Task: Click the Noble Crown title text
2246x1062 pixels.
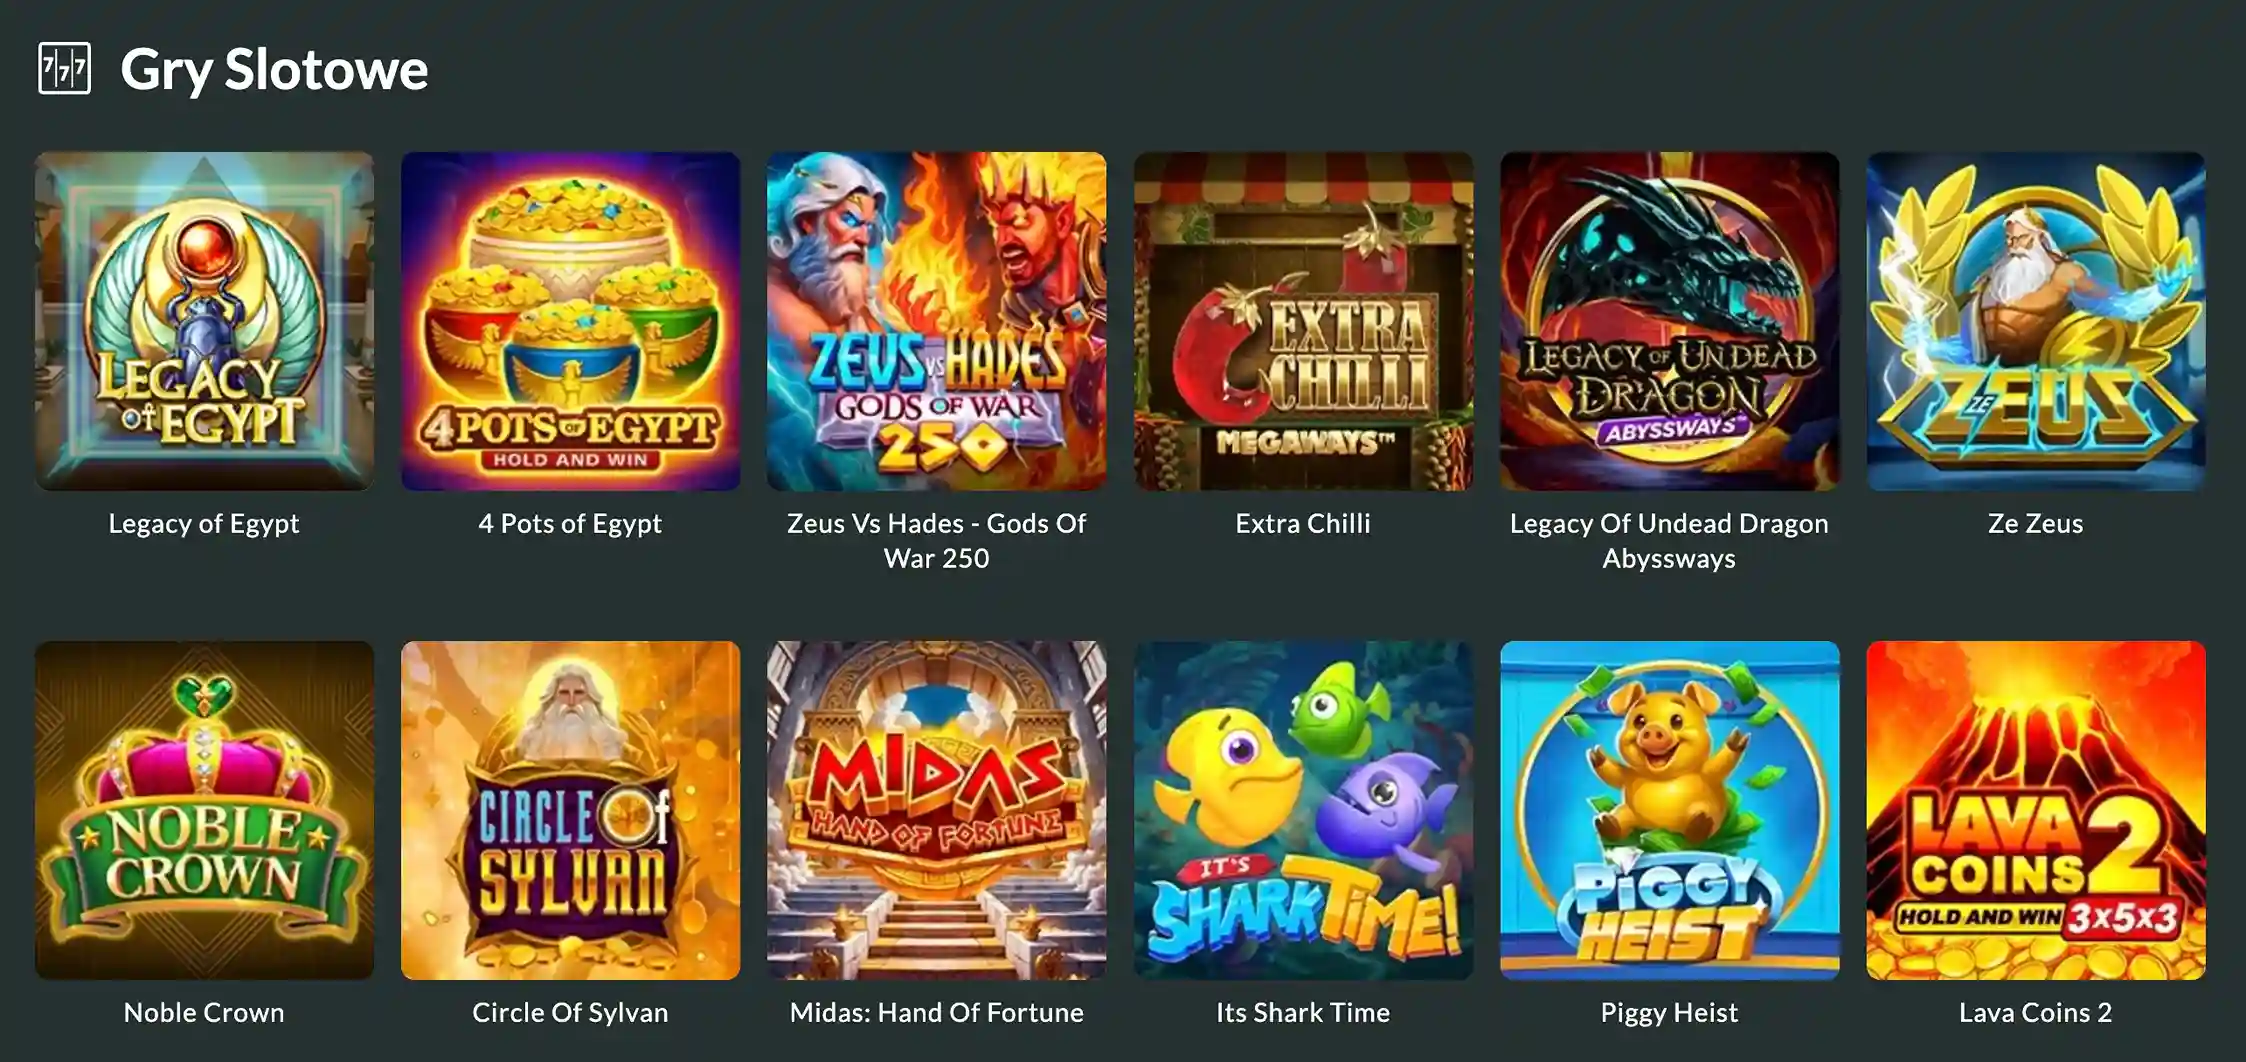Action: (204, 1013)
